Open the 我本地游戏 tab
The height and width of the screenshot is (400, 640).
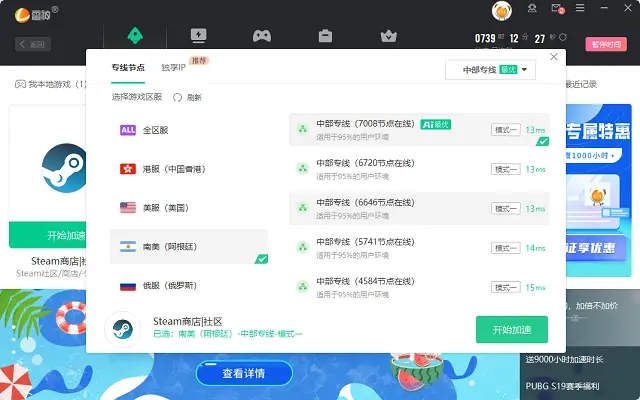pyautogui.click(x=51, y=84)
